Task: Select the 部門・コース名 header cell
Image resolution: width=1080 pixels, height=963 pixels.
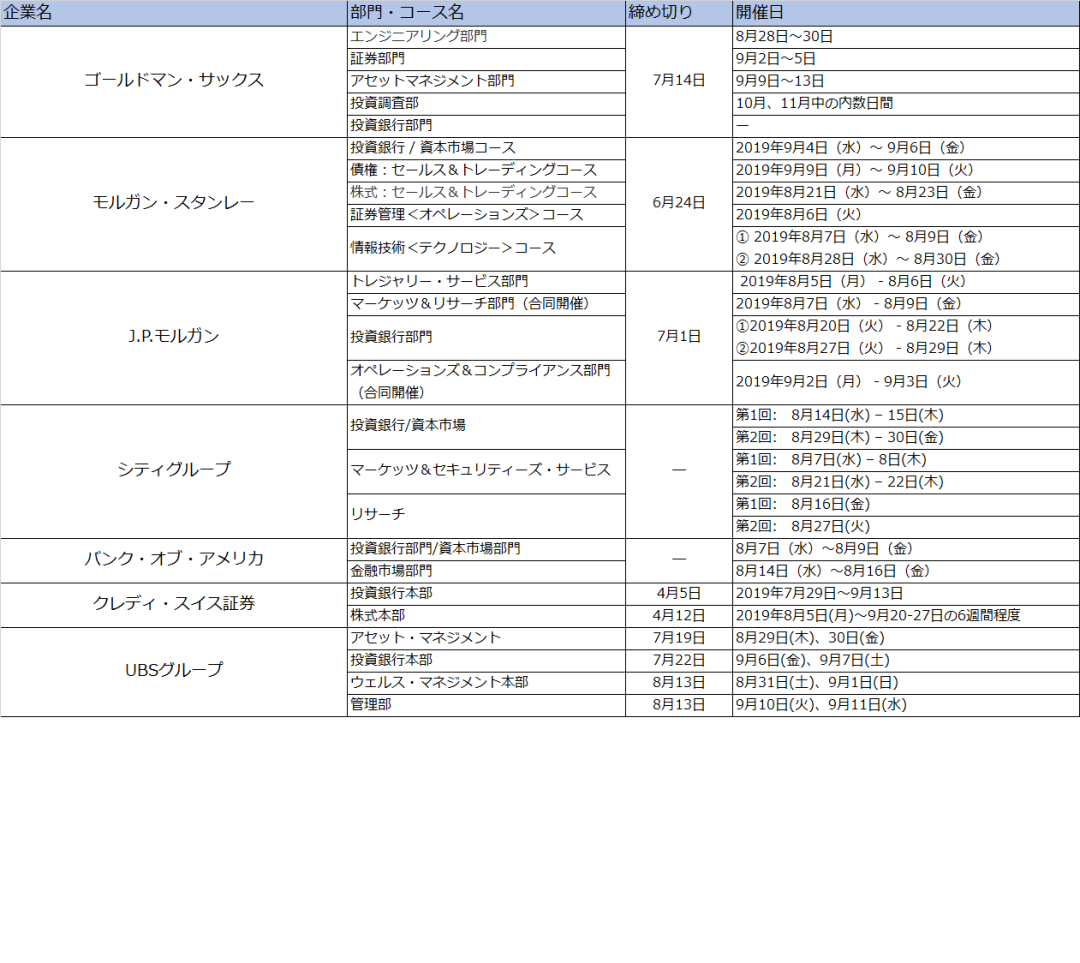Action: [486, 12]
